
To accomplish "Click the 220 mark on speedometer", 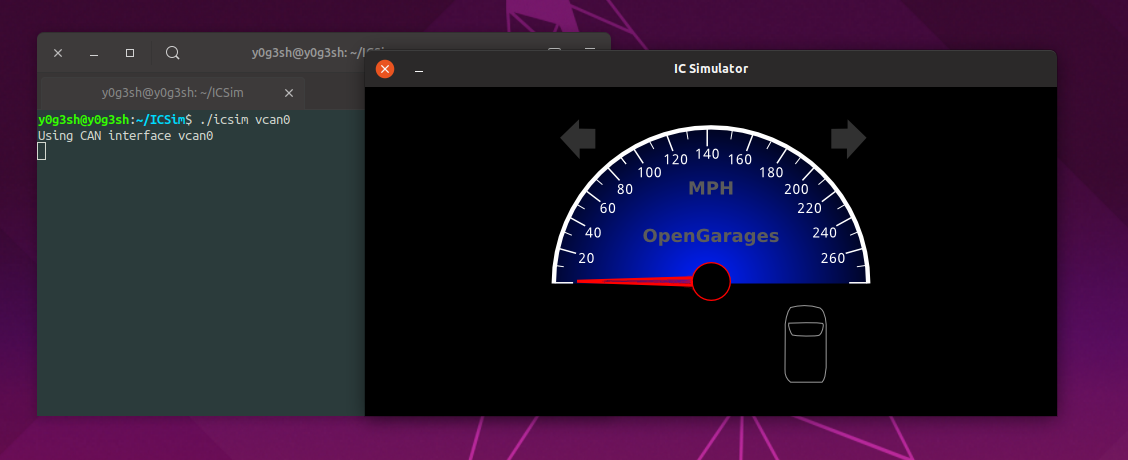I will coord(809,209).
